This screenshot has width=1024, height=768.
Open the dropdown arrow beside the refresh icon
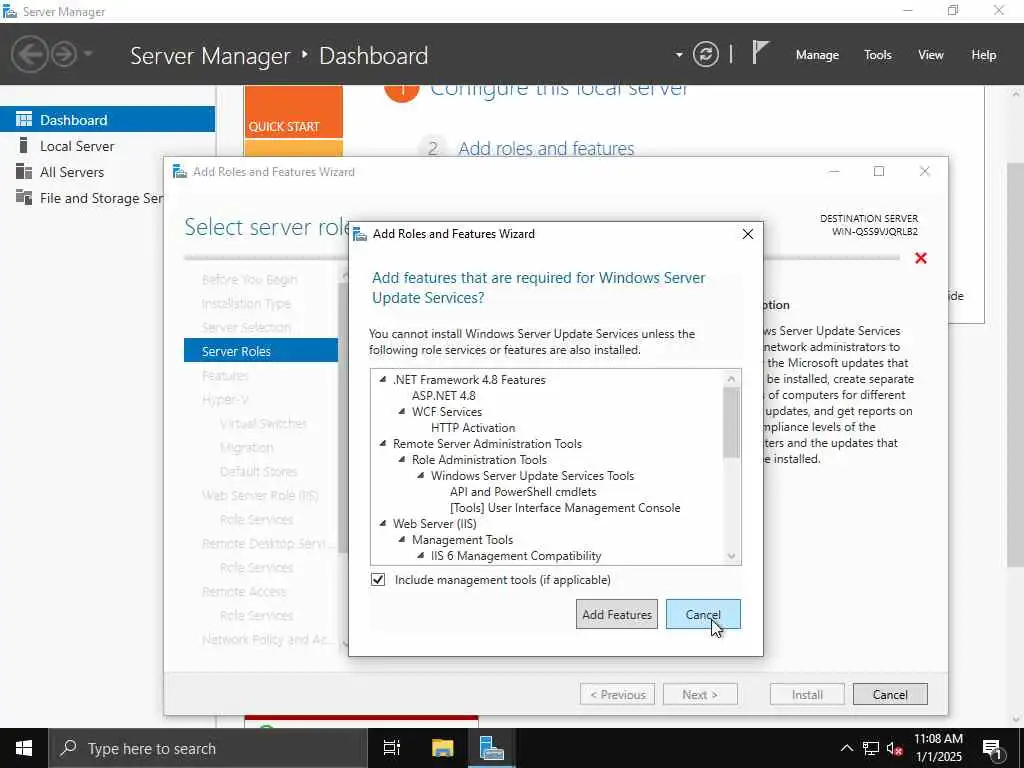(679, 55)
